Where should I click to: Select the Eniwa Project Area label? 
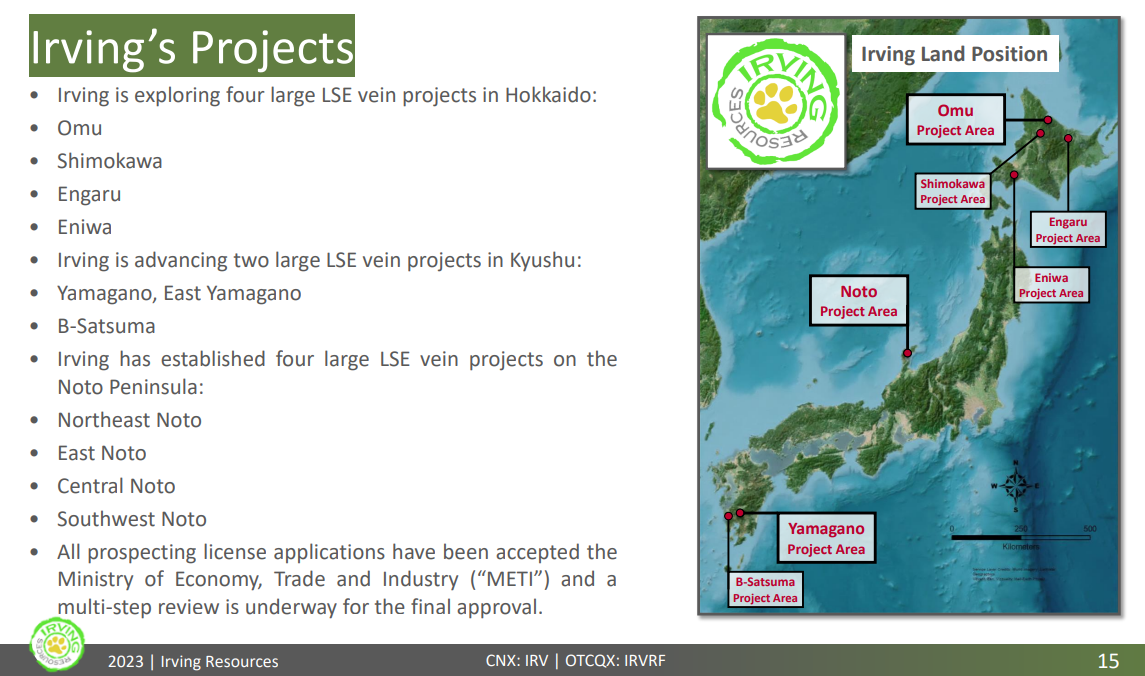click(x=1051, y=285)
